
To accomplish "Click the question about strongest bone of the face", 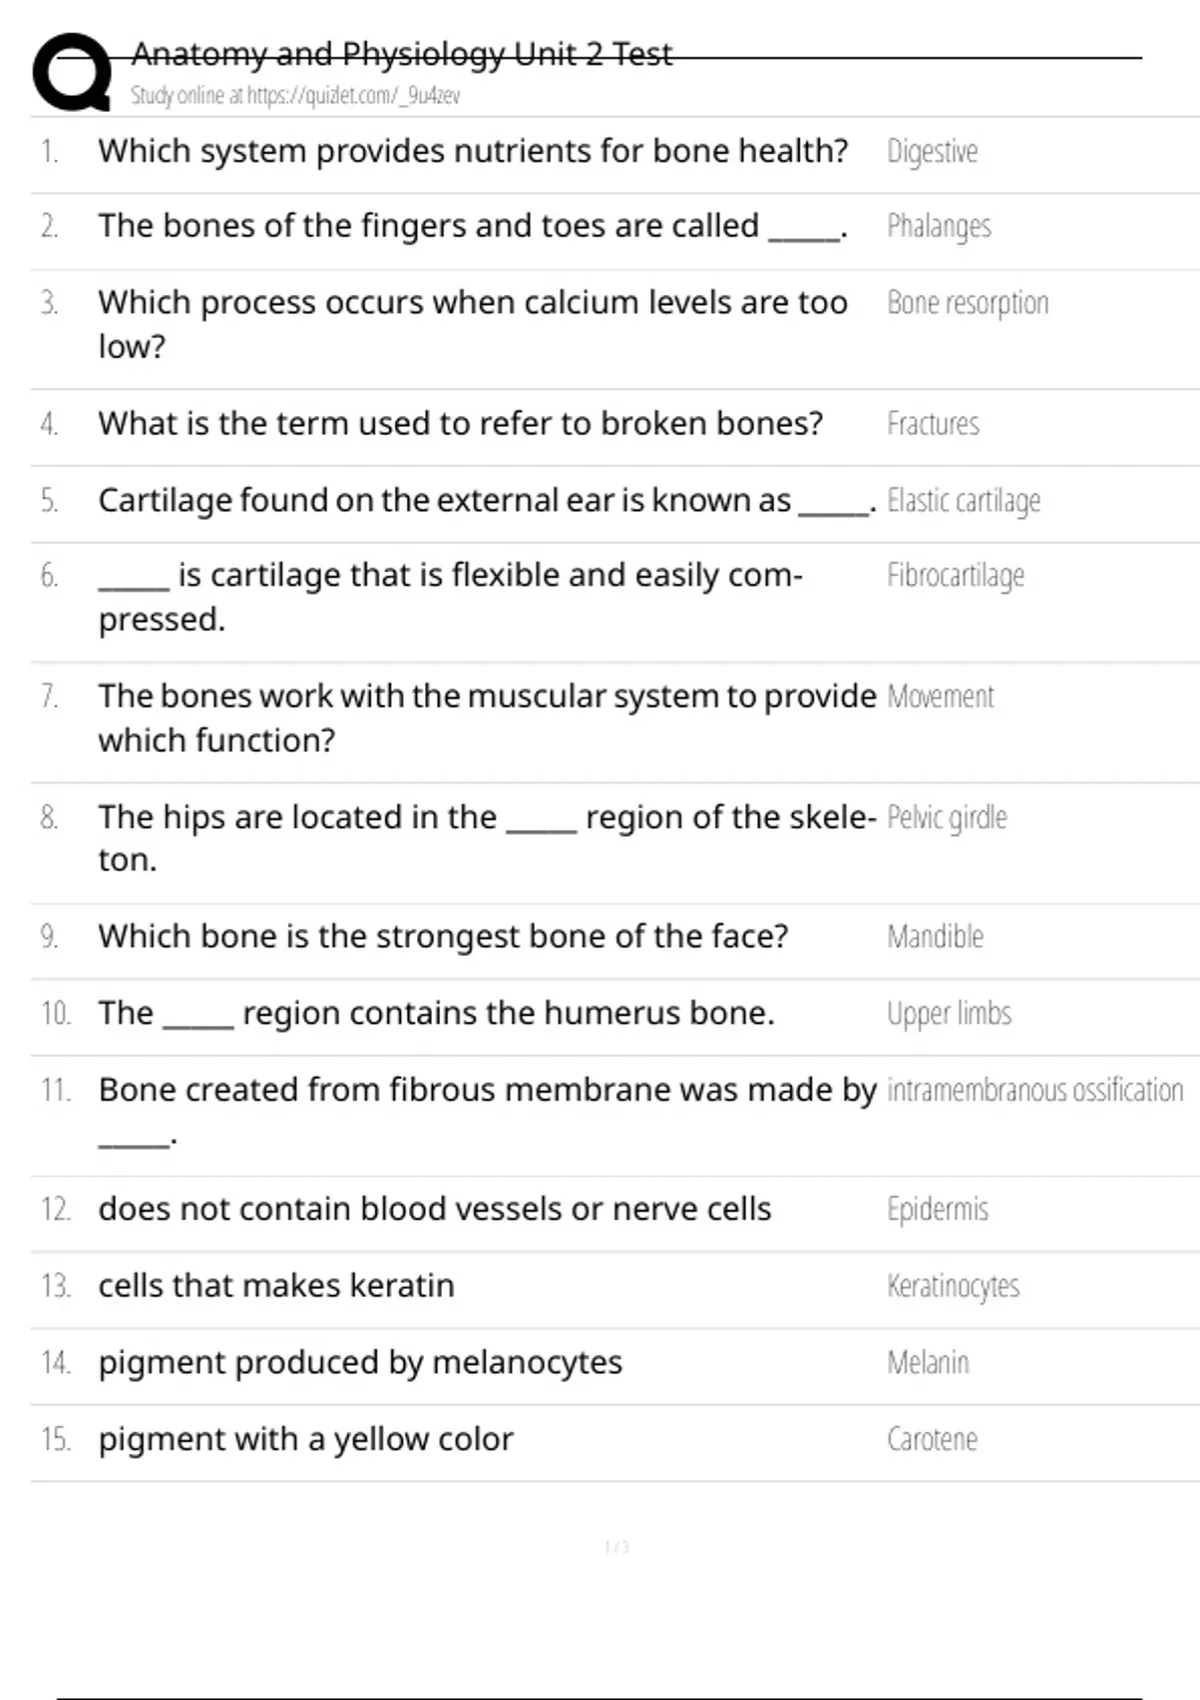I will pyautogui.click(x=443, y=937).
